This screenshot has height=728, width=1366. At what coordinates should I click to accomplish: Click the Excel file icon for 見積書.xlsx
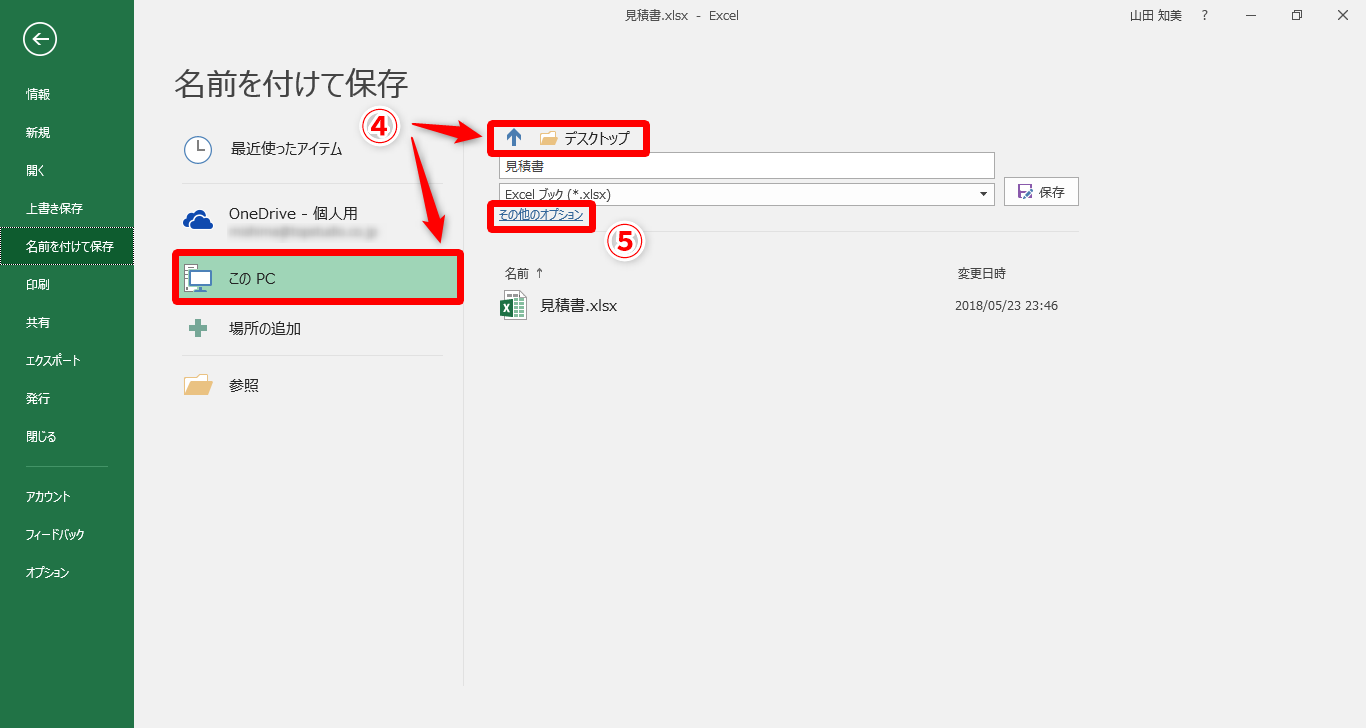point(513,305)
